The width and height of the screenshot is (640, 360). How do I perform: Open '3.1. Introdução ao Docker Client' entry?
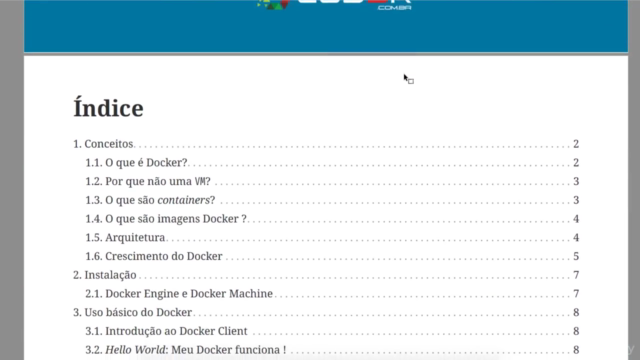click(x=167, y=331)
